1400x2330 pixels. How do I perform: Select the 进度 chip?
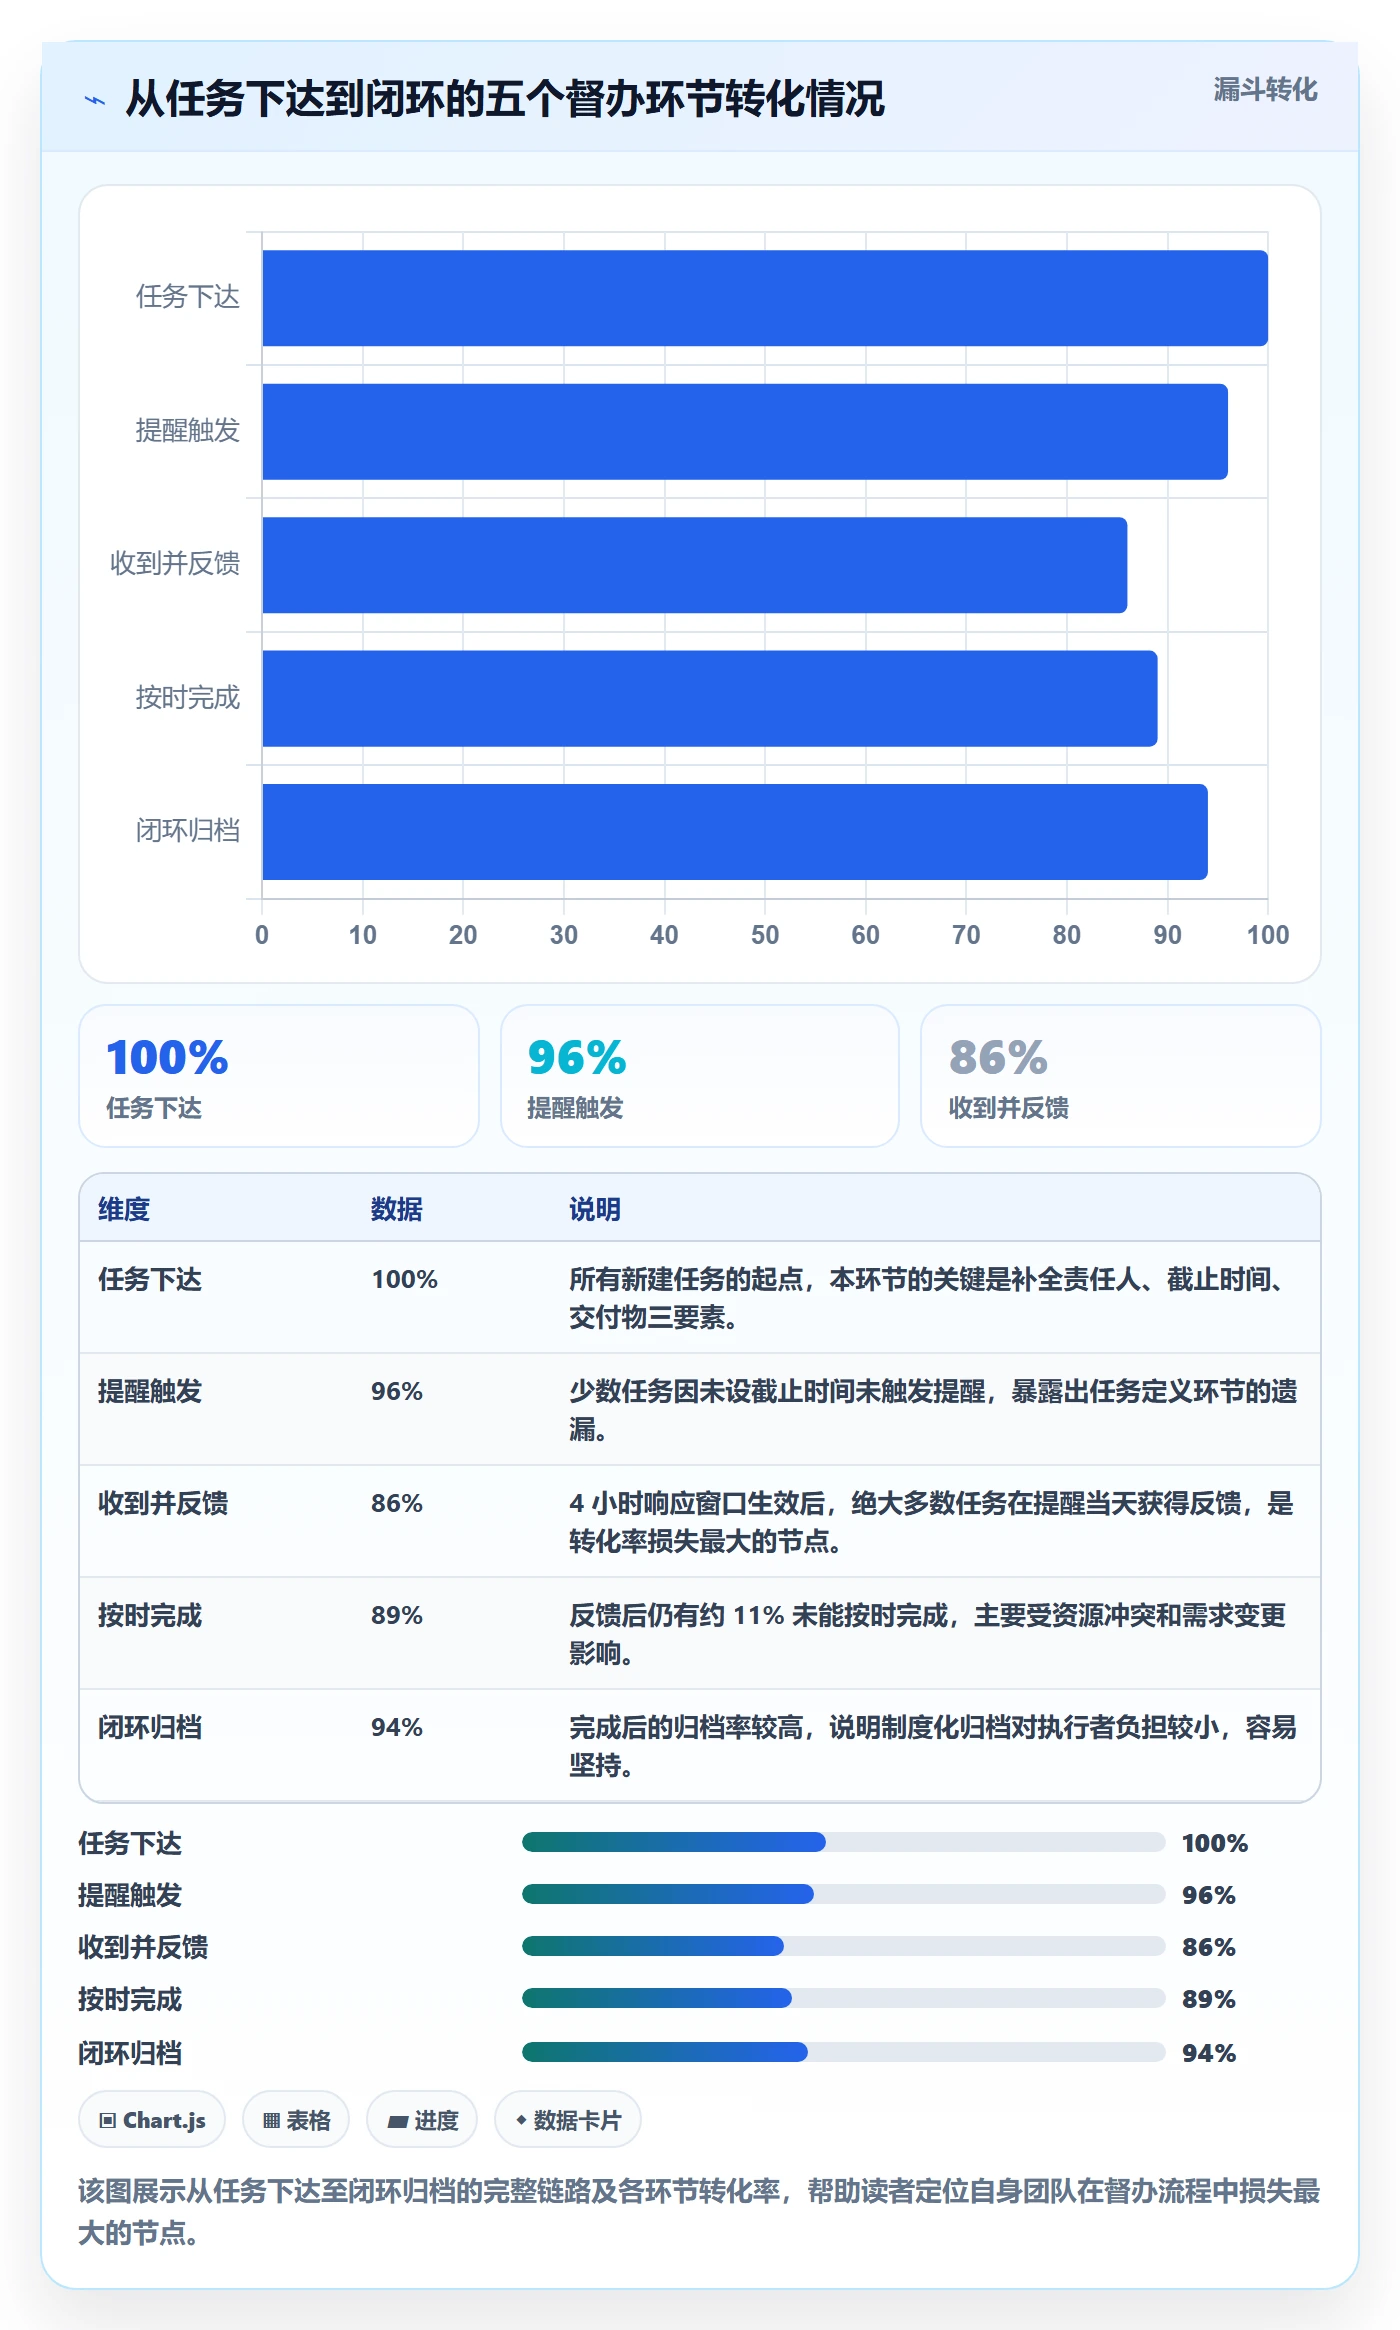[422, 2119]
